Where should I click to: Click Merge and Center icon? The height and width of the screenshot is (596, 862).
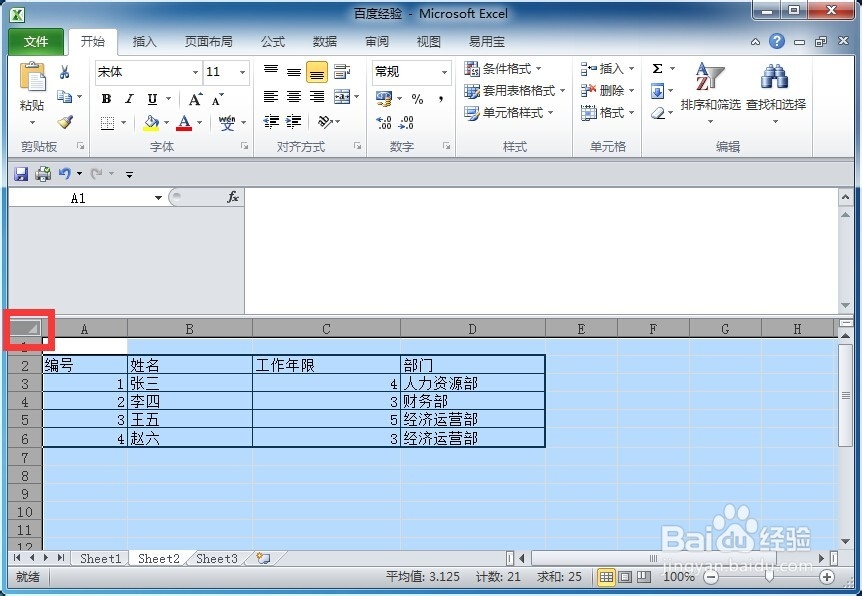tap(342, 97)
